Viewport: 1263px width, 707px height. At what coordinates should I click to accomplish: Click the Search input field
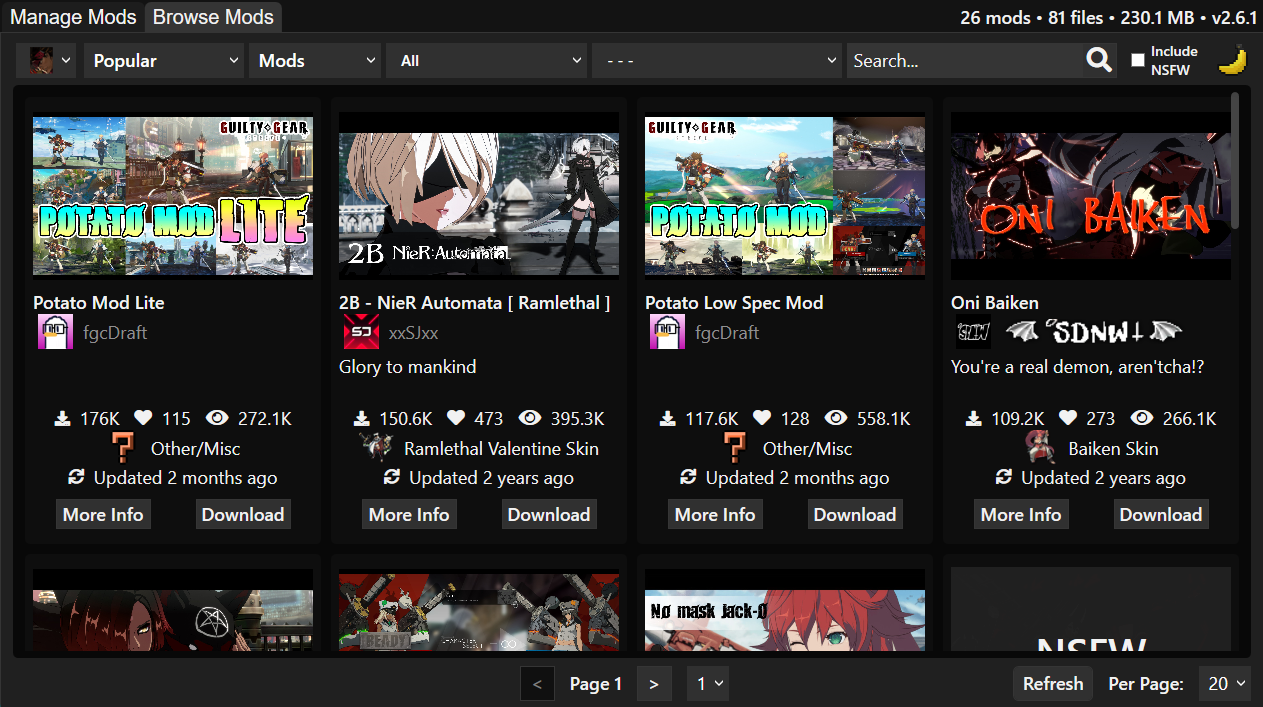pos(964,61)
